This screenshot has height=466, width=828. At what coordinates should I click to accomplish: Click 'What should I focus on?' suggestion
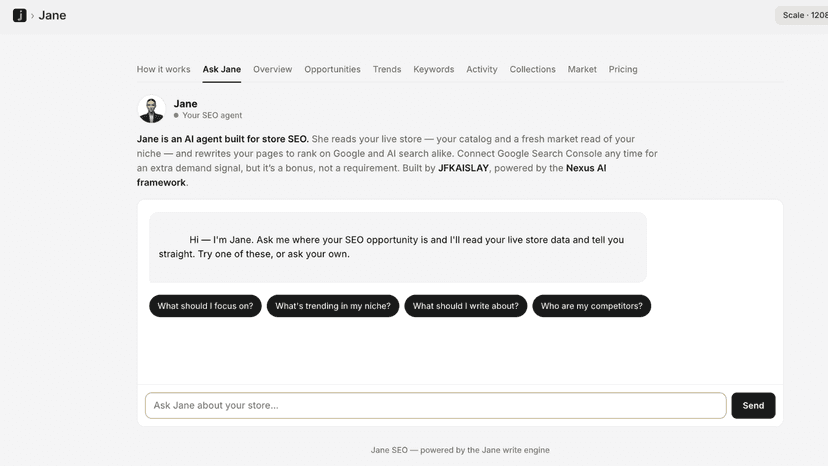(x=205, y=306)
